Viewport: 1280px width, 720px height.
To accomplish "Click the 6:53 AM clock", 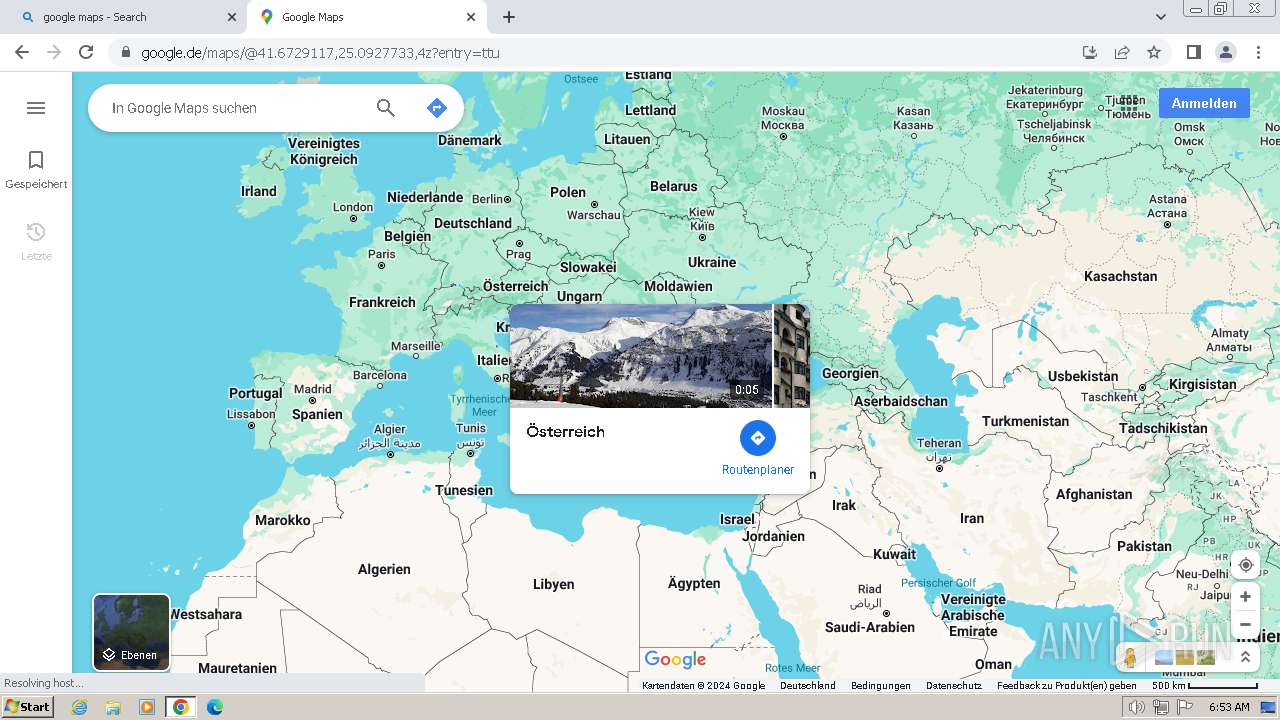I will pyautogui.click(x=1229, y=707).
